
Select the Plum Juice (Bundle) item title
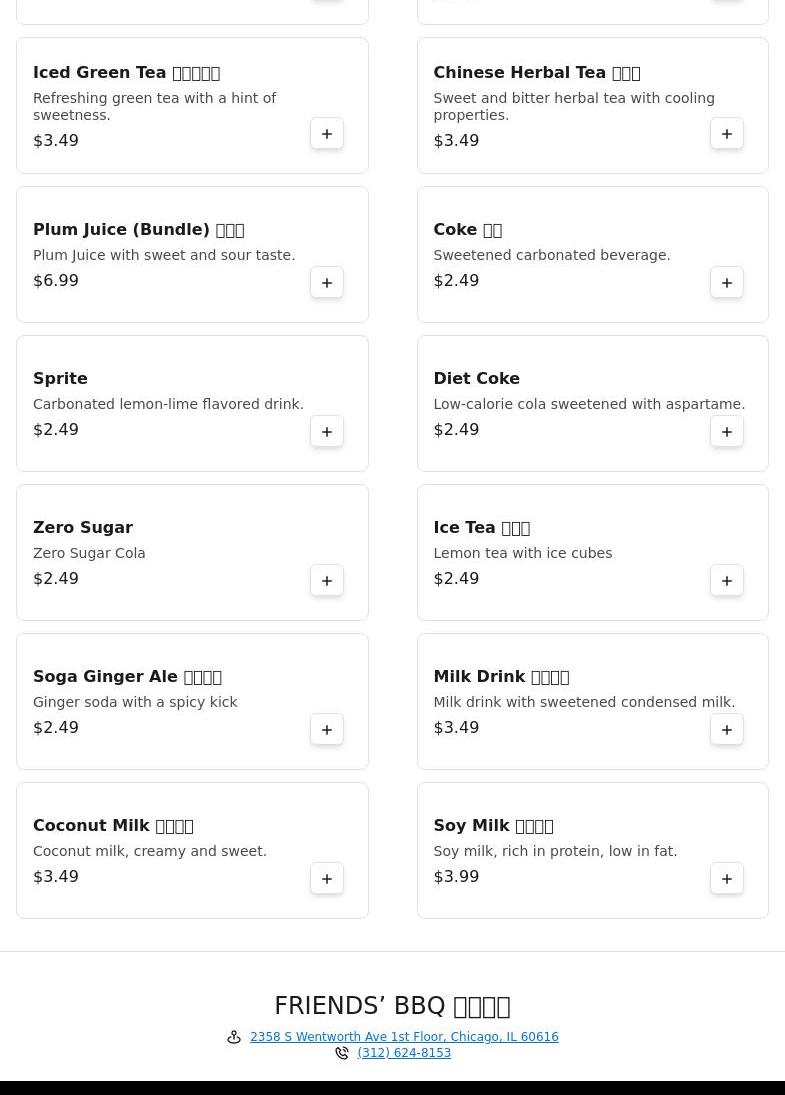tap(138, 230)
